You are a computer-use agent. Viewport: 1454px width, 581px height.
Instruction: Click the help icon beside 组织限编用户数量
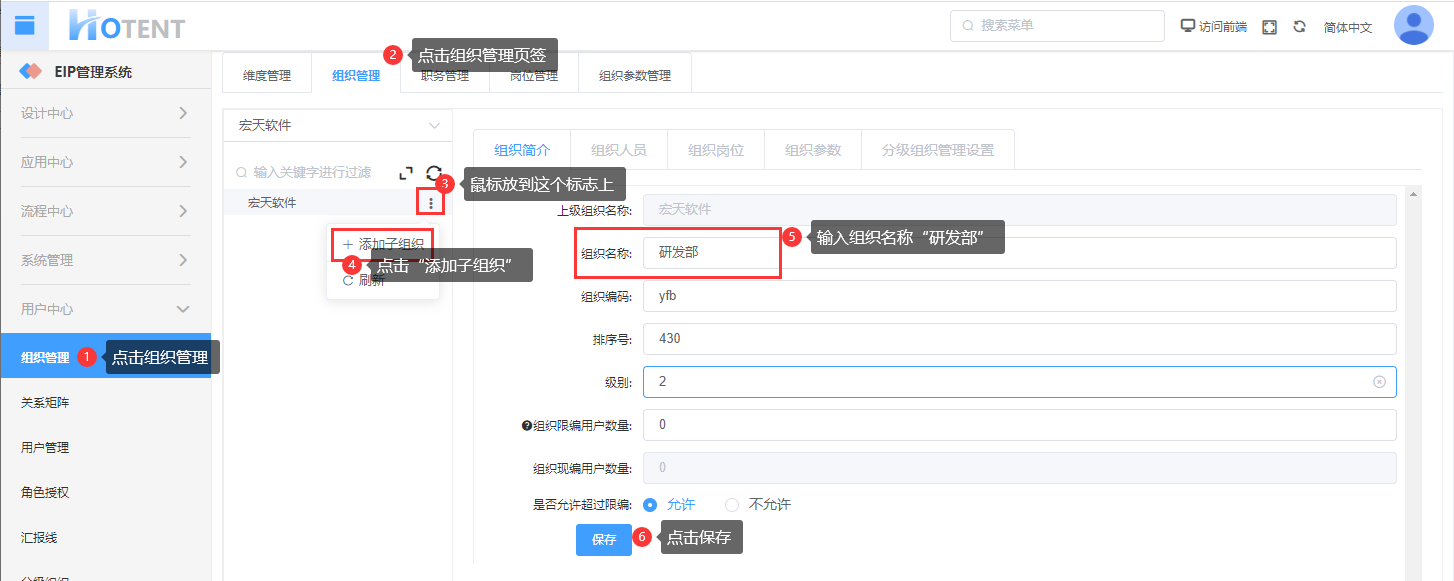pyautogui.click(x=527, y=425)
